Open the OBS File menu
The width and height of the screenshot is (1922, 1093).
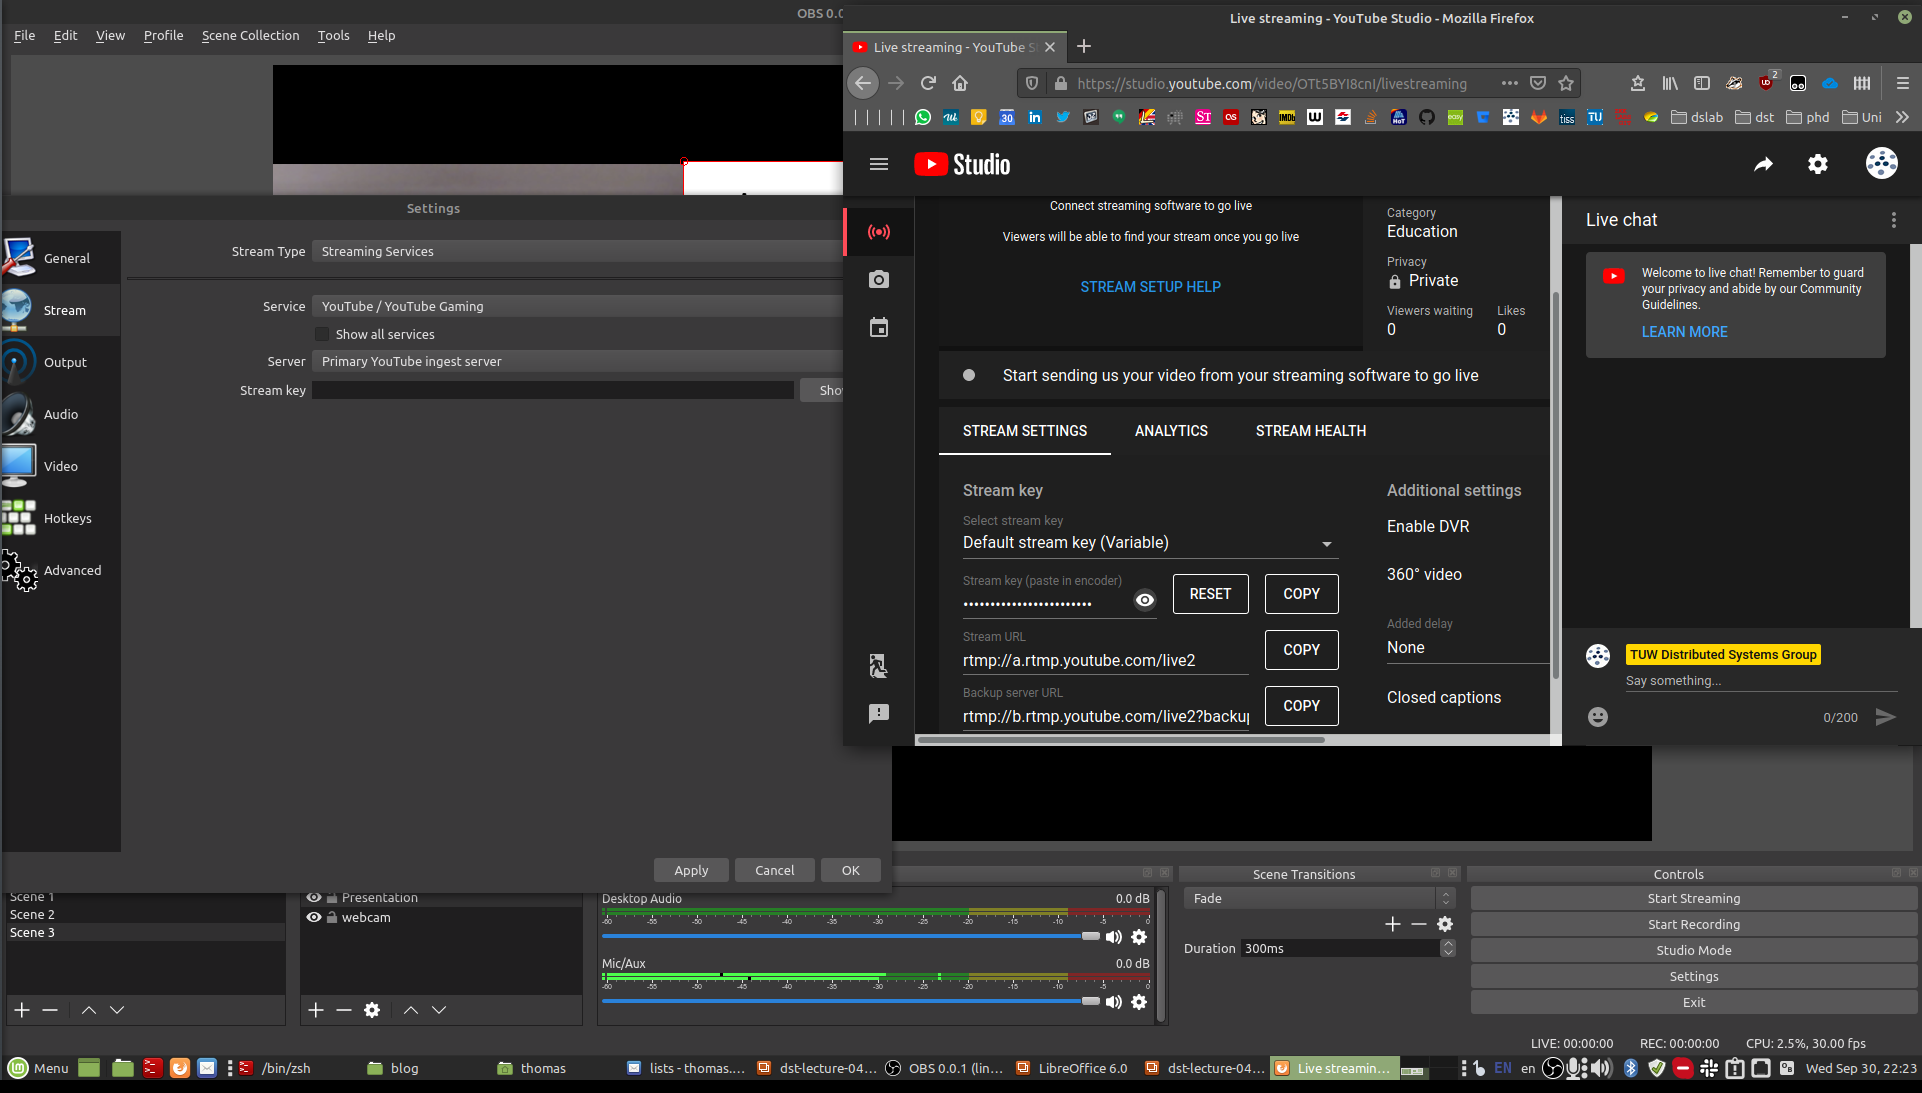coord(24,35)
